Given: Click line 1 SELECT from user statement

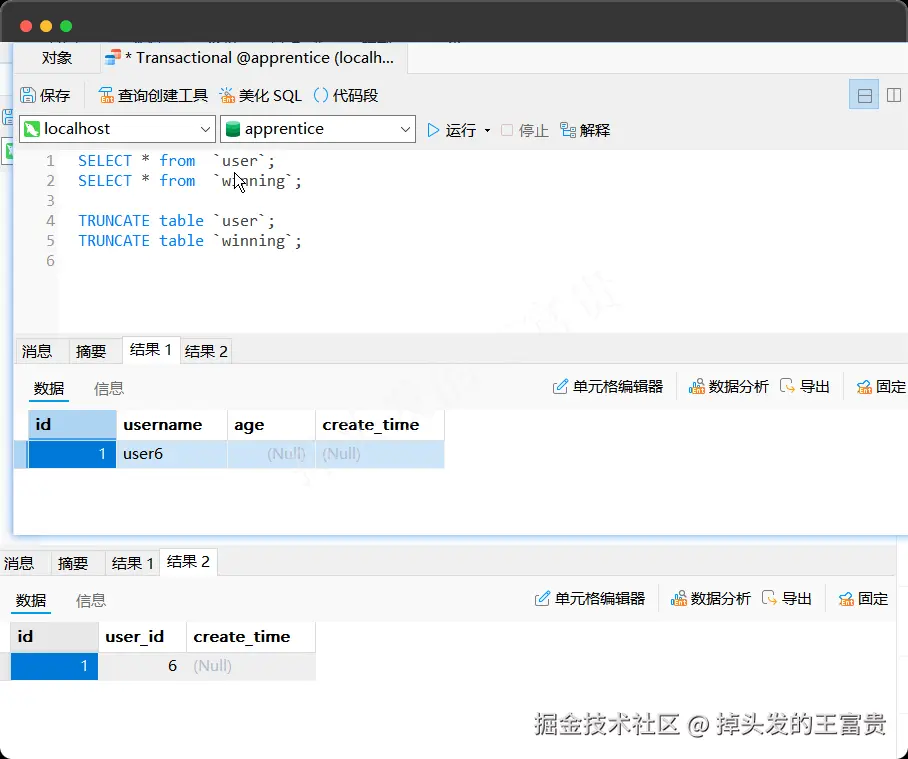Looking at the screenshot, I should coord(176,160).
